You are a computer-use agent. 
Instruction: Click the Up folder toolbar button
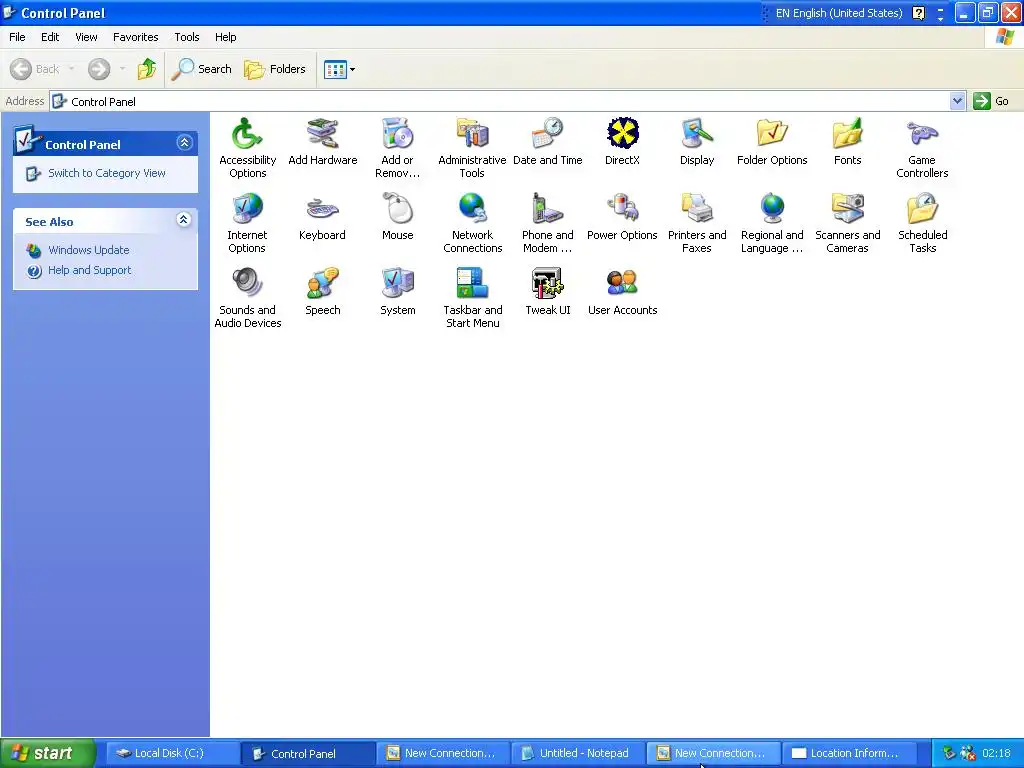tap(146, 69)
